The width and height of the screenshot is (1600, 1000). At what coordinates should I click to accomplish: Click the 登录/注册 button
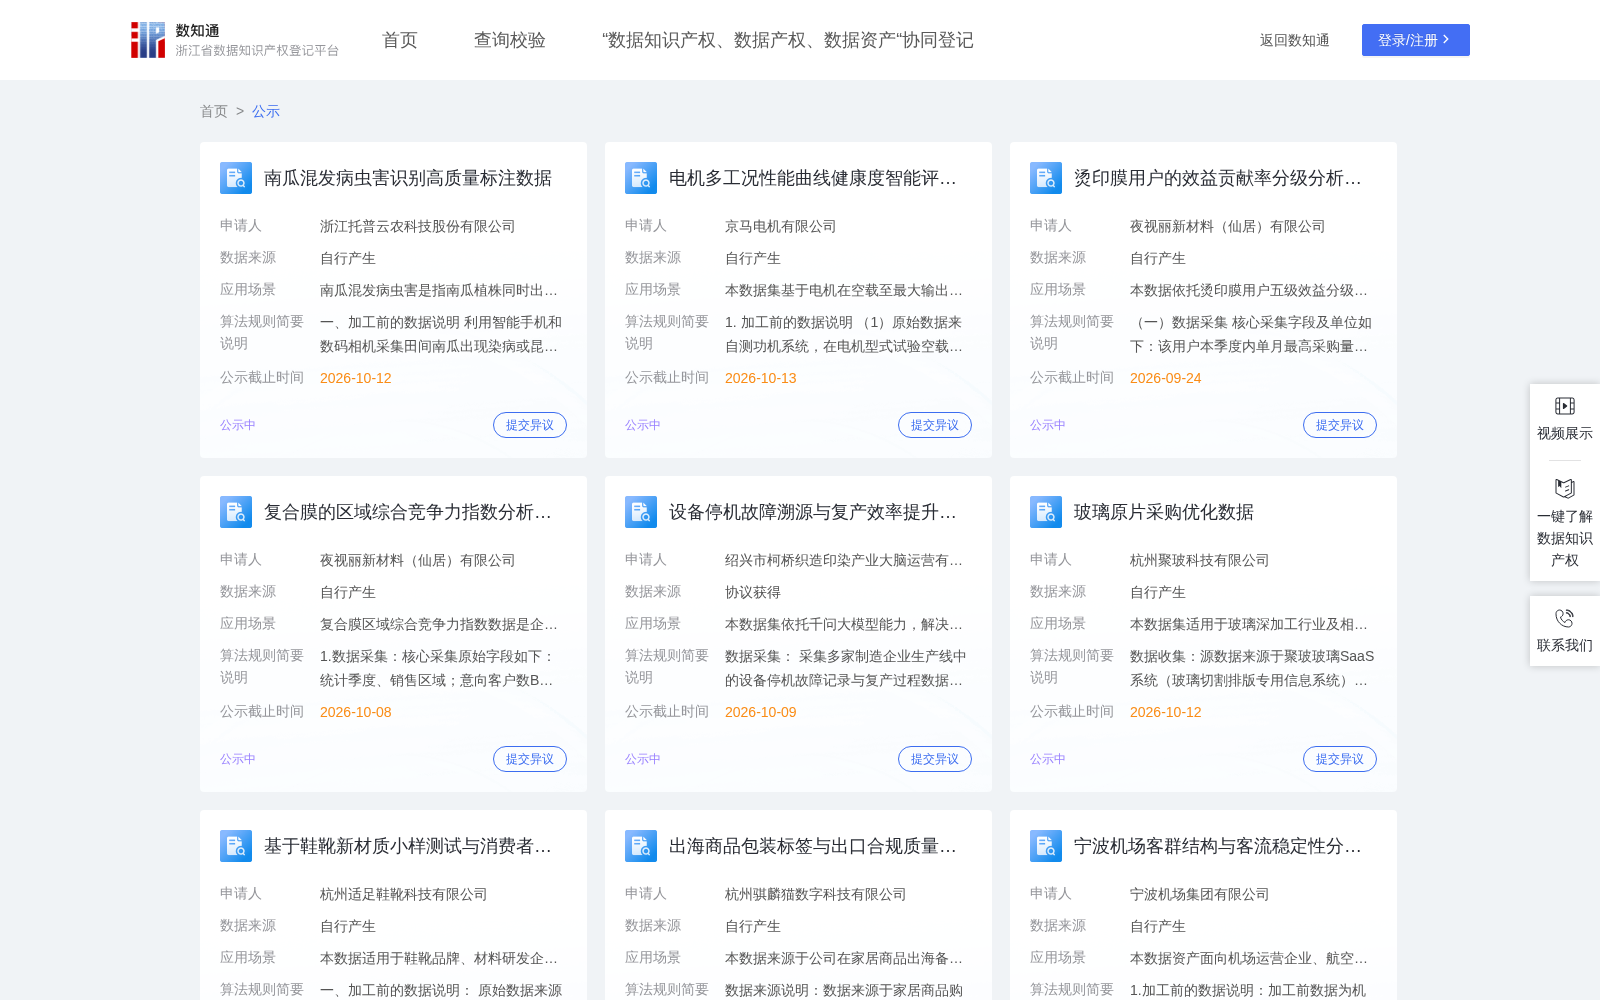click(x=1416, y=40)
